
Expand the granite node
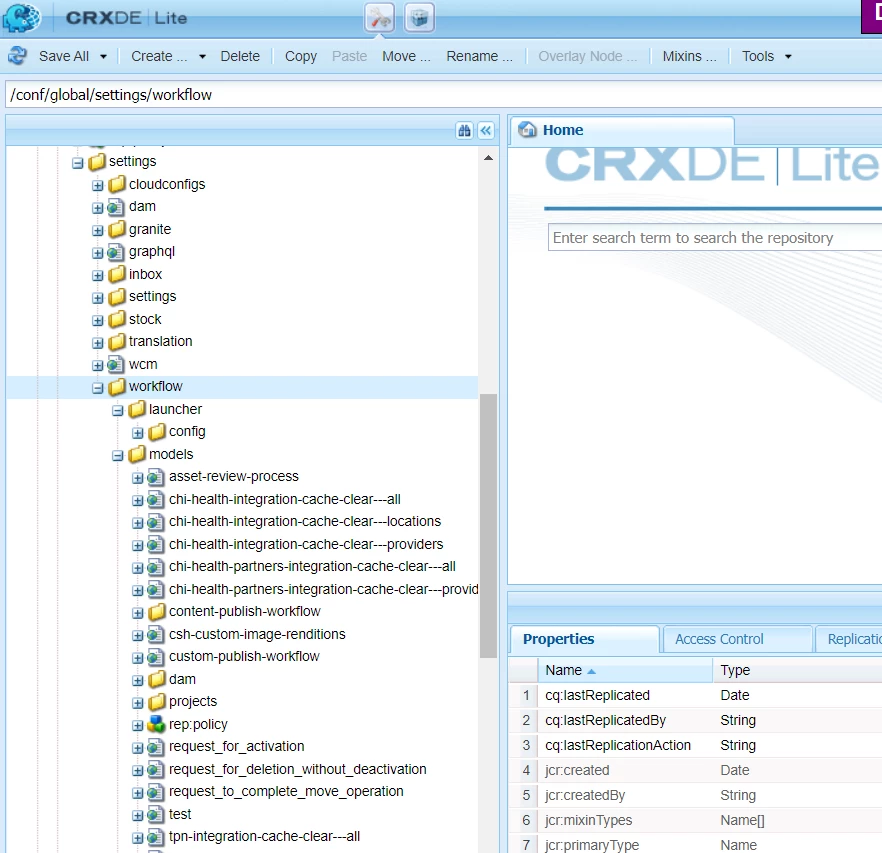(x=98, y=230)
